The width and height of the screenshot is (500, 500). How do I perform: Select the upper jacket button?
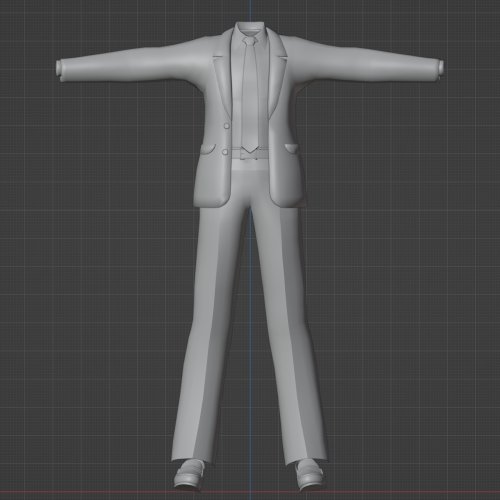(x=227, y=126)
